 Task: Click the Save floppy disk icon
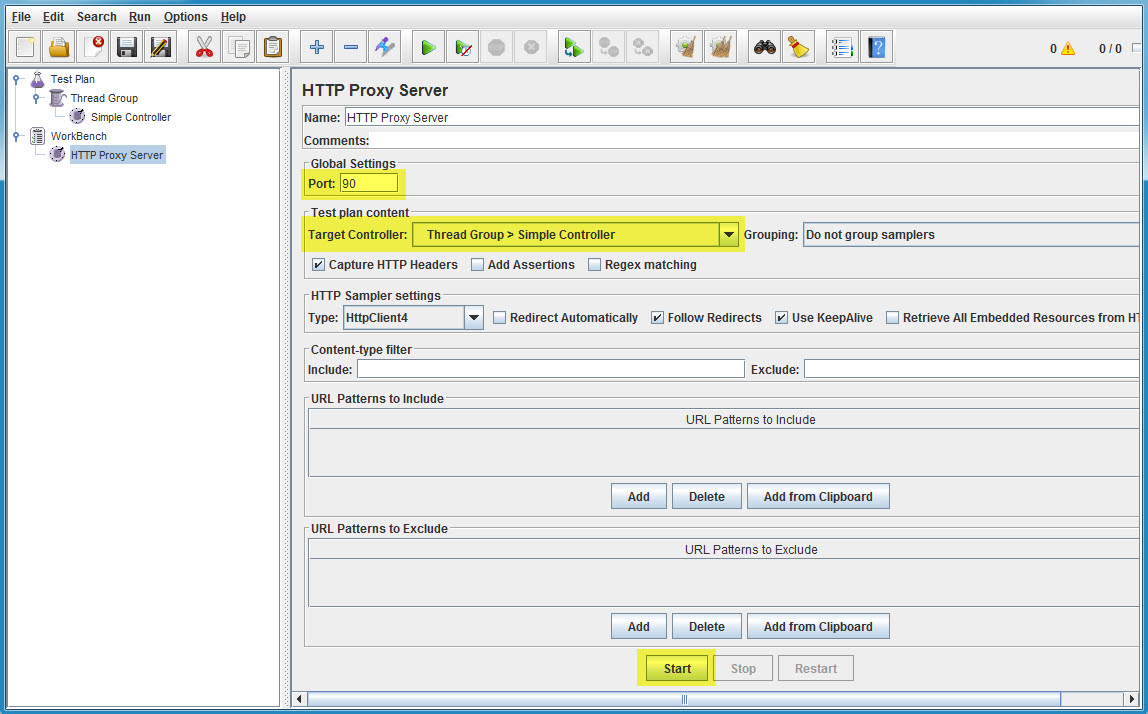(127, 48)
